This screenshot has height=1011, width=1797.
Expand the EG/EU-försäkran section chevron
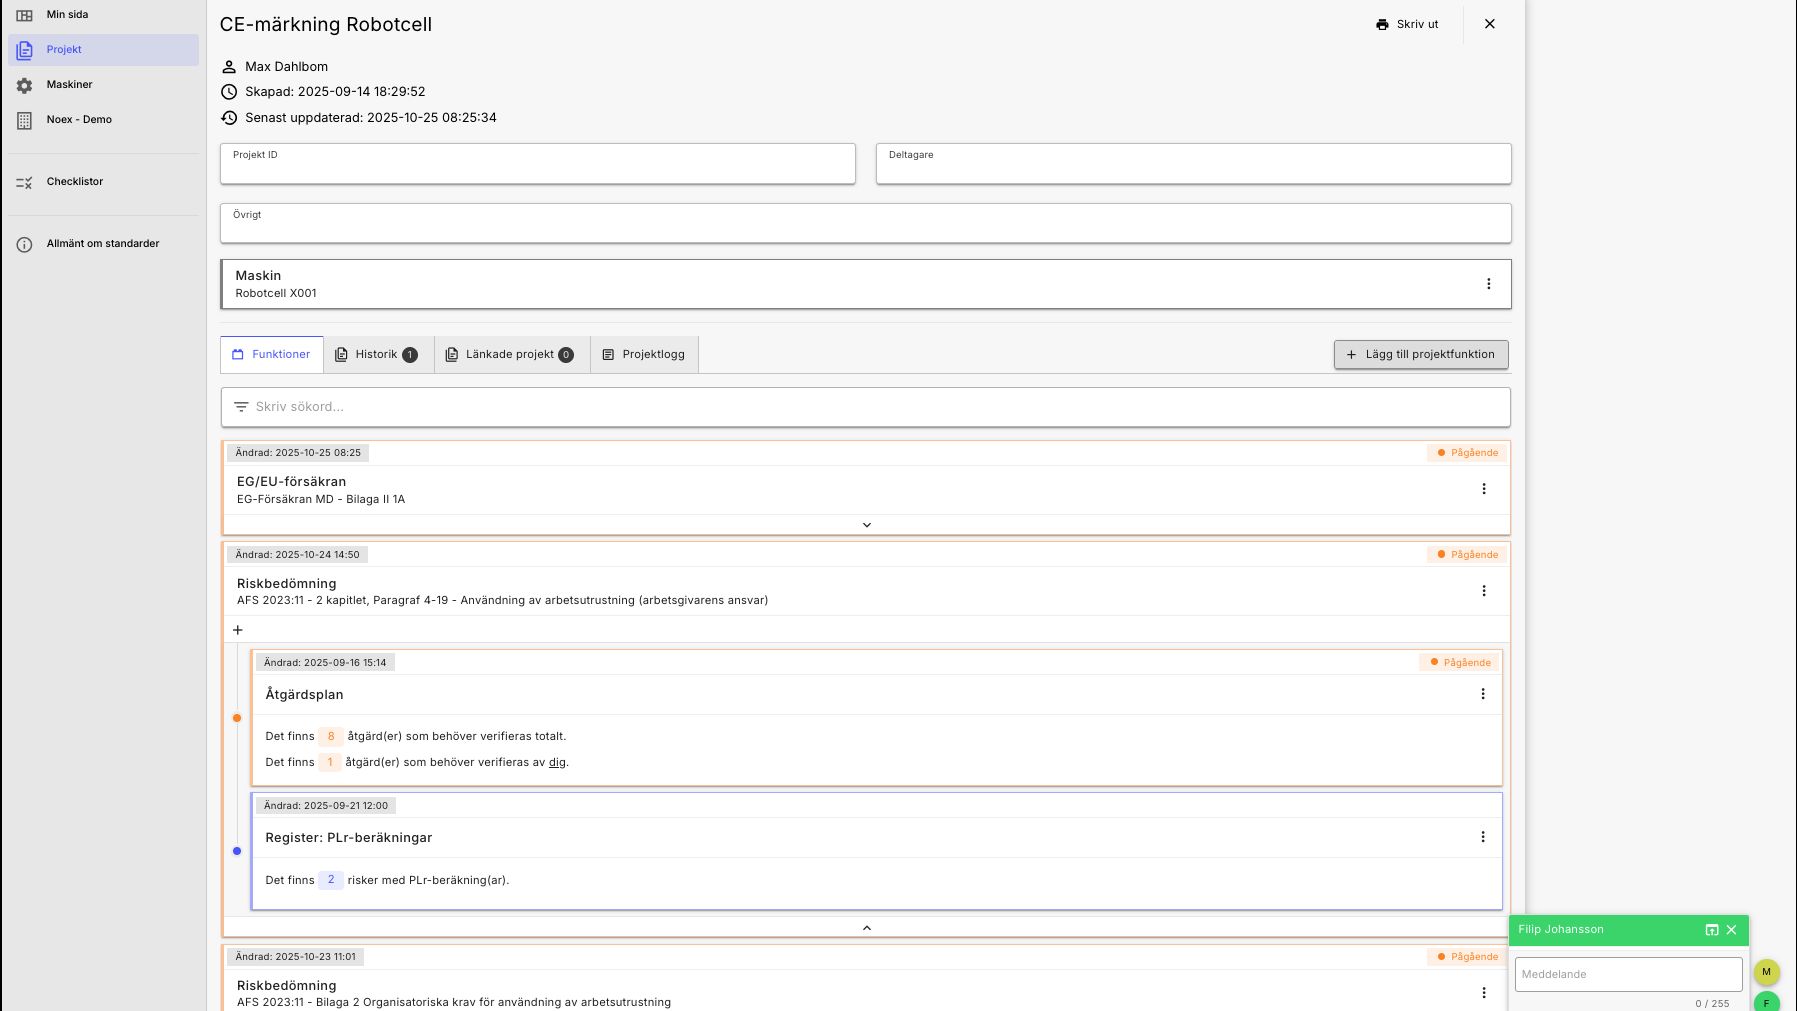pyautogui.click(x=866, y=525)
